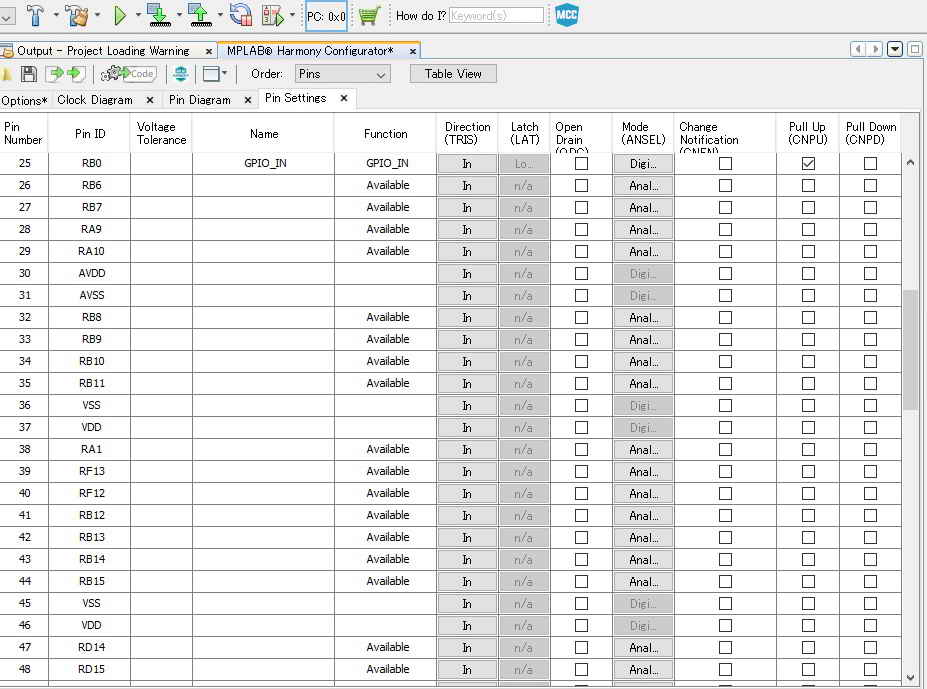
Task: Open the Clean and Build dropdown arrow
Action: (98, 15)
